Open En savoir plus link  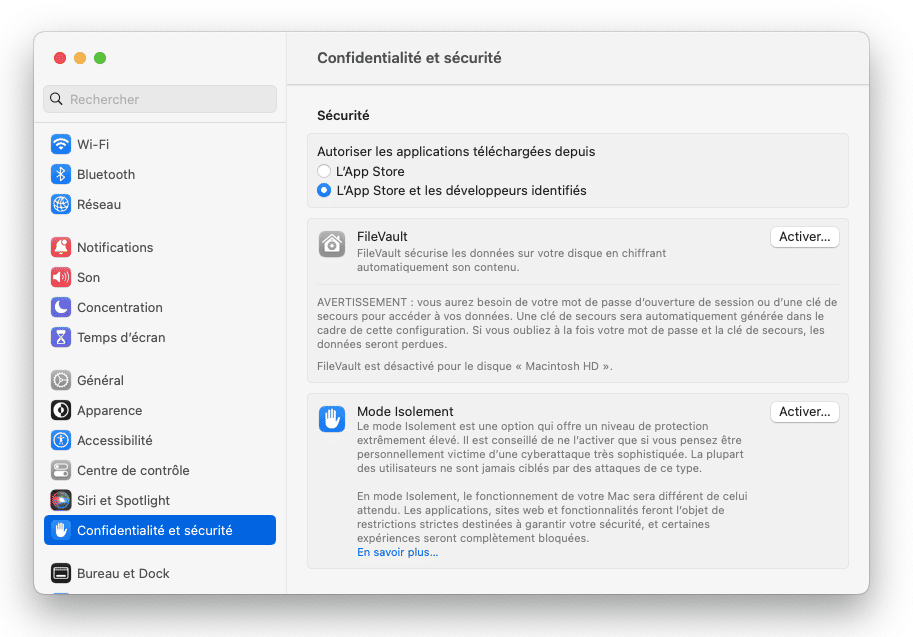[x=398, y=552]
